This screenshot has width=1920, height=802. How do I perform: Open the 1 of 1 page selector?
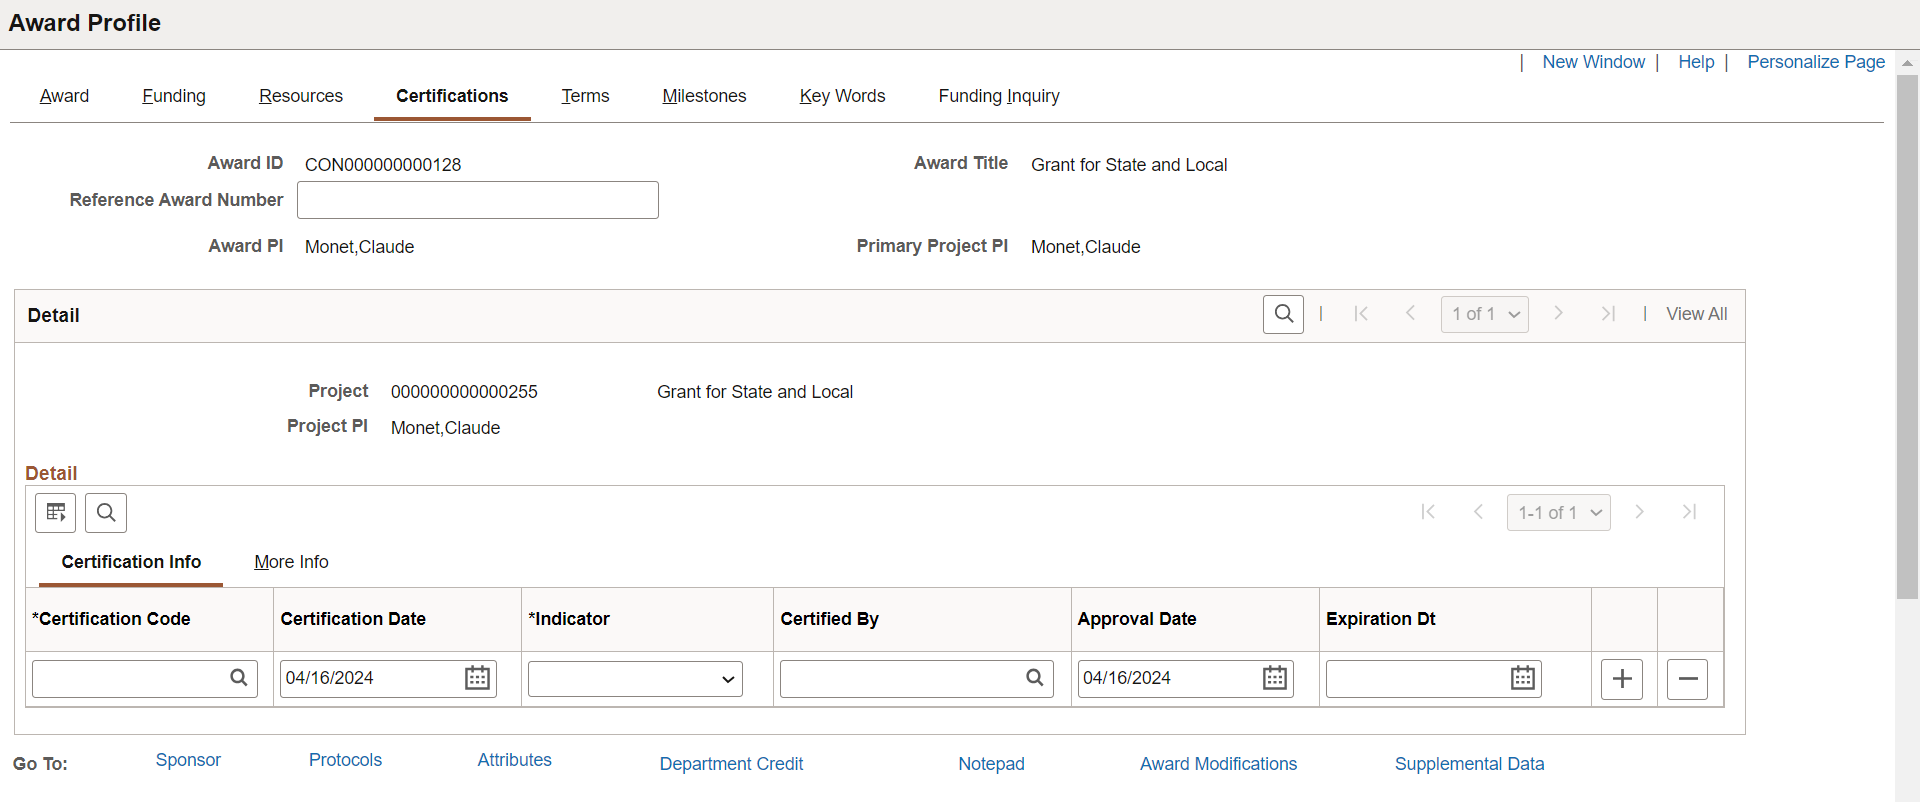click(x=1485, y=314)
